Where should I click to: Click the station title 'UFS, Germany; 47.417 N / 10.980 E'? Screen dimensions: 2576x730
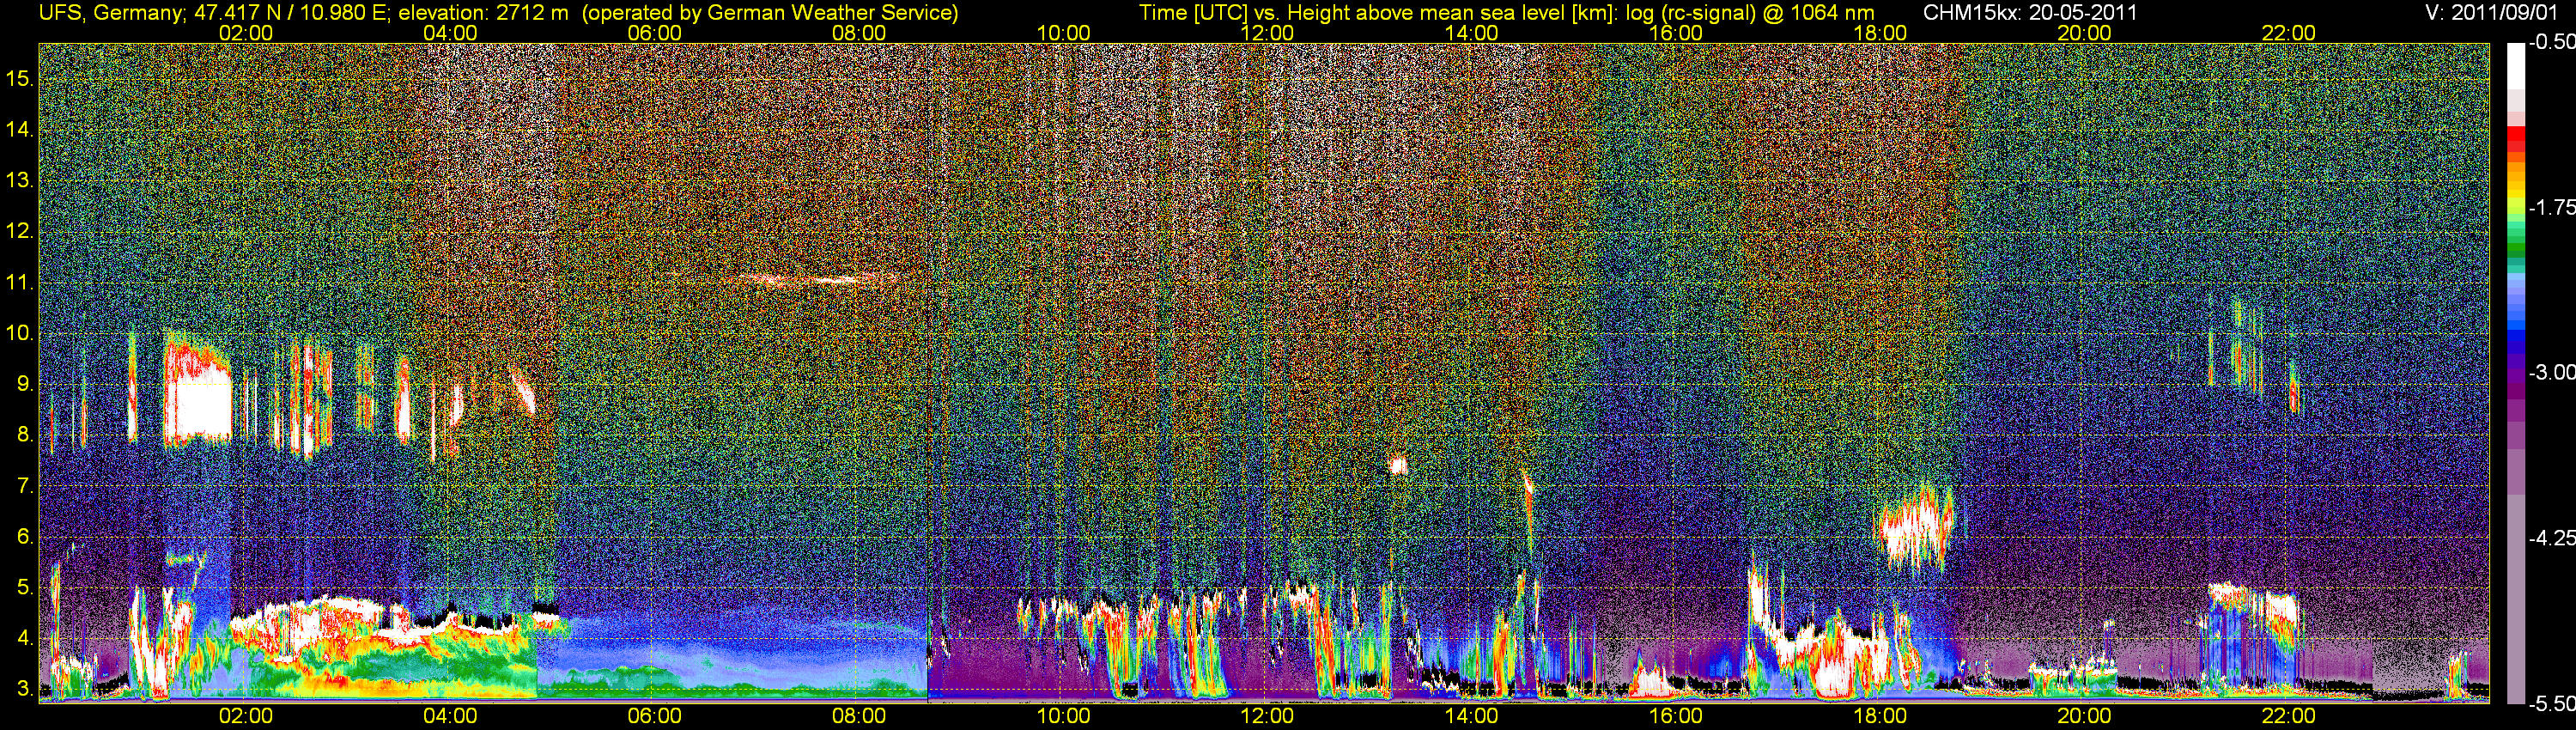(214, 12)
